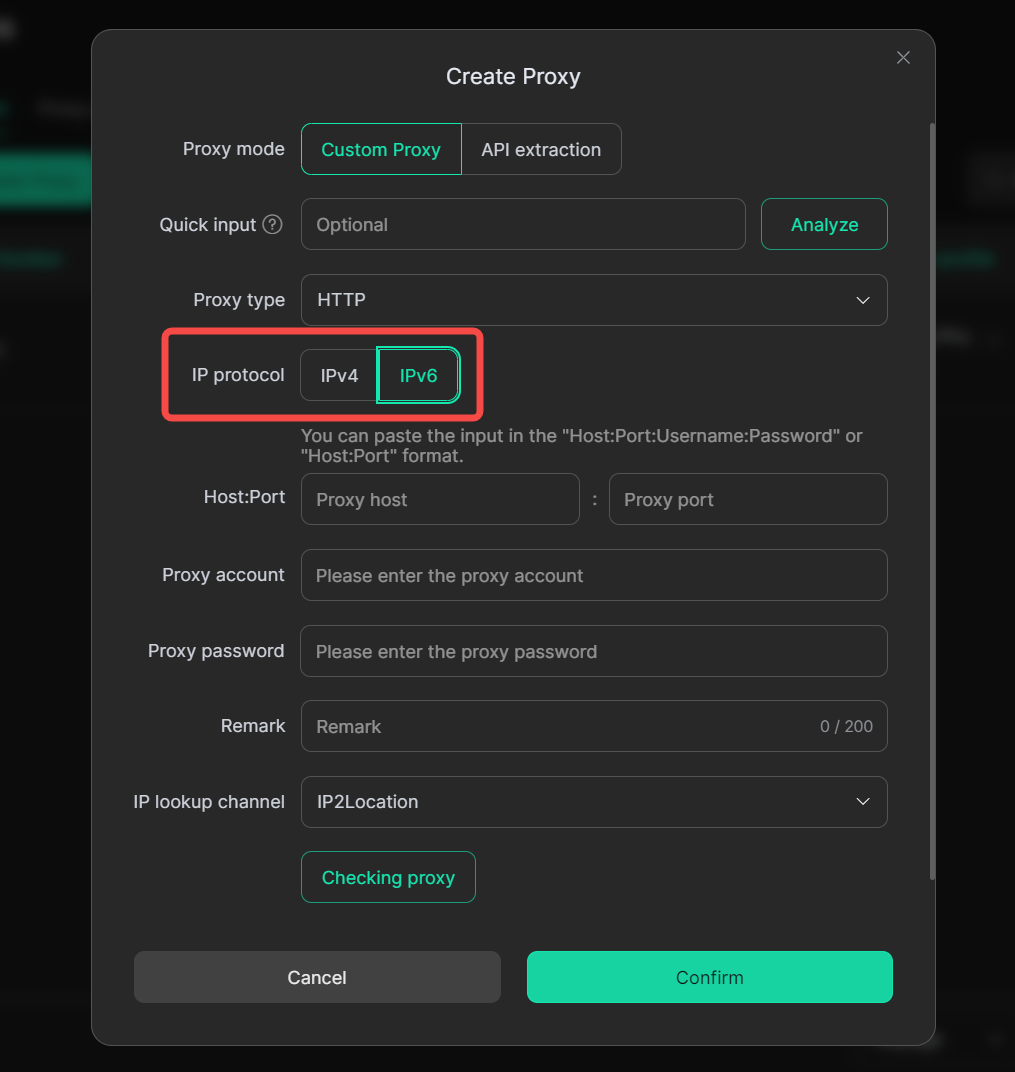Open the Quick input help question mark
This screenshot has height=1072, width=1015.
coord(272,224)
